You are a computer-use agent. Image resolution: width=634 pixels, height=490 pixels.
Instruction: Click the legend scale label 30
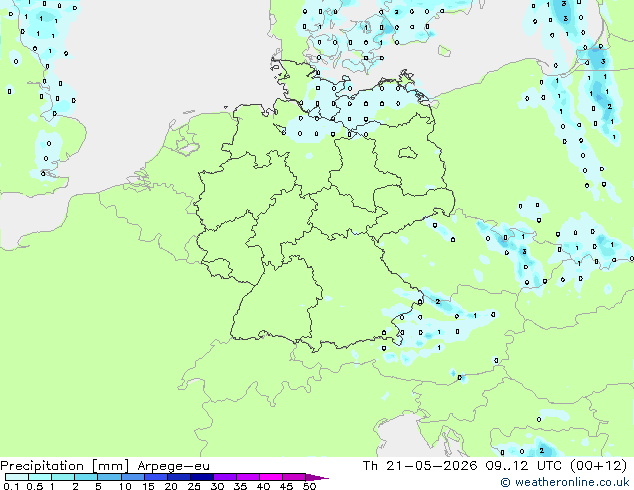[x=217, y=486]
